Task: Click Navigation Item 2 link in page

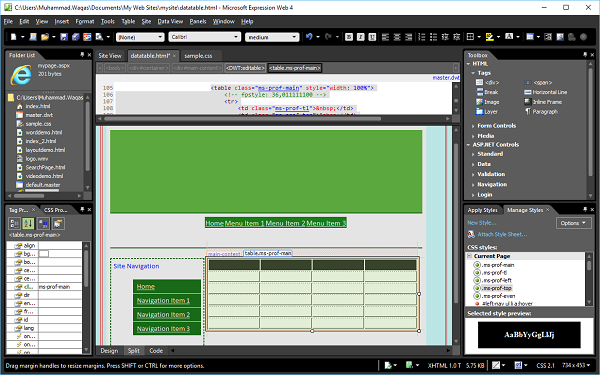Action: pos(163,315)
